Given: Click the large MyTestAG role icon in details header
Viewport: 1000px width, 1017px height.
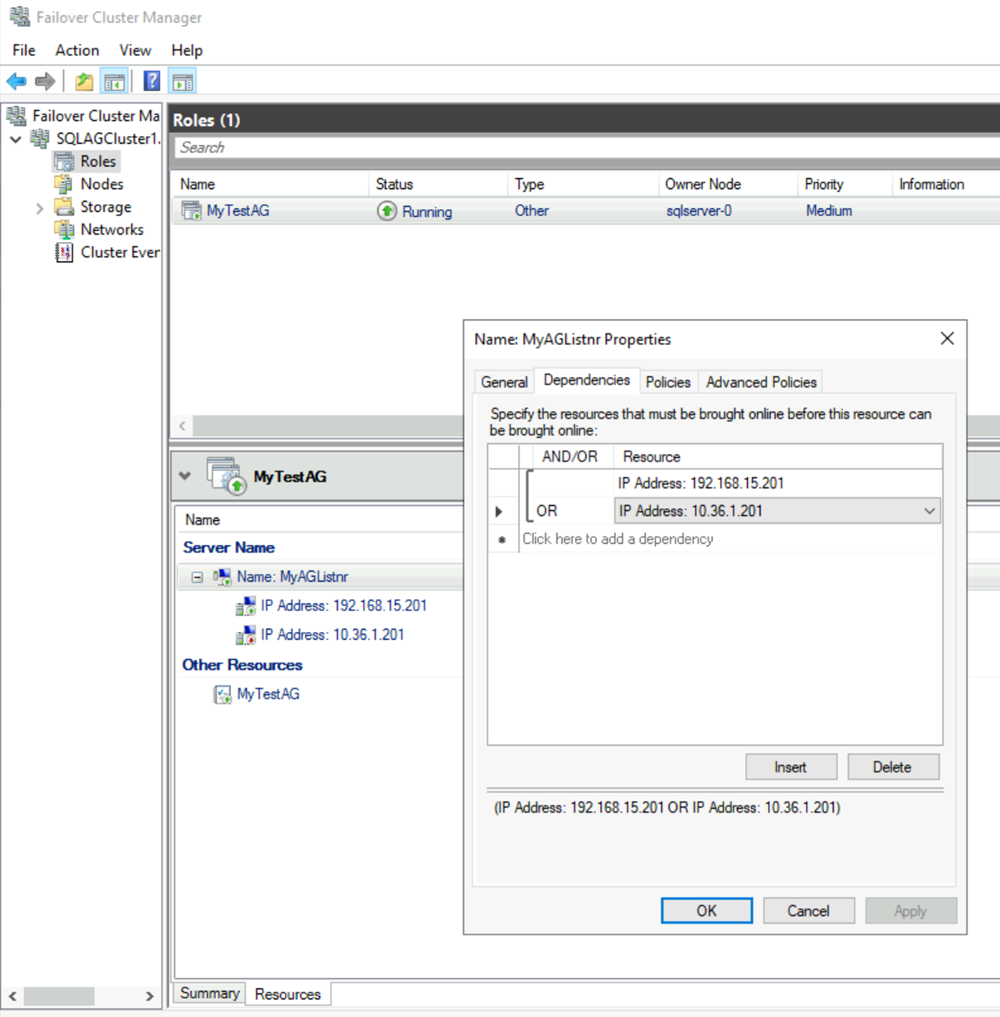Looking at the screenshot, I should (226, 476).
